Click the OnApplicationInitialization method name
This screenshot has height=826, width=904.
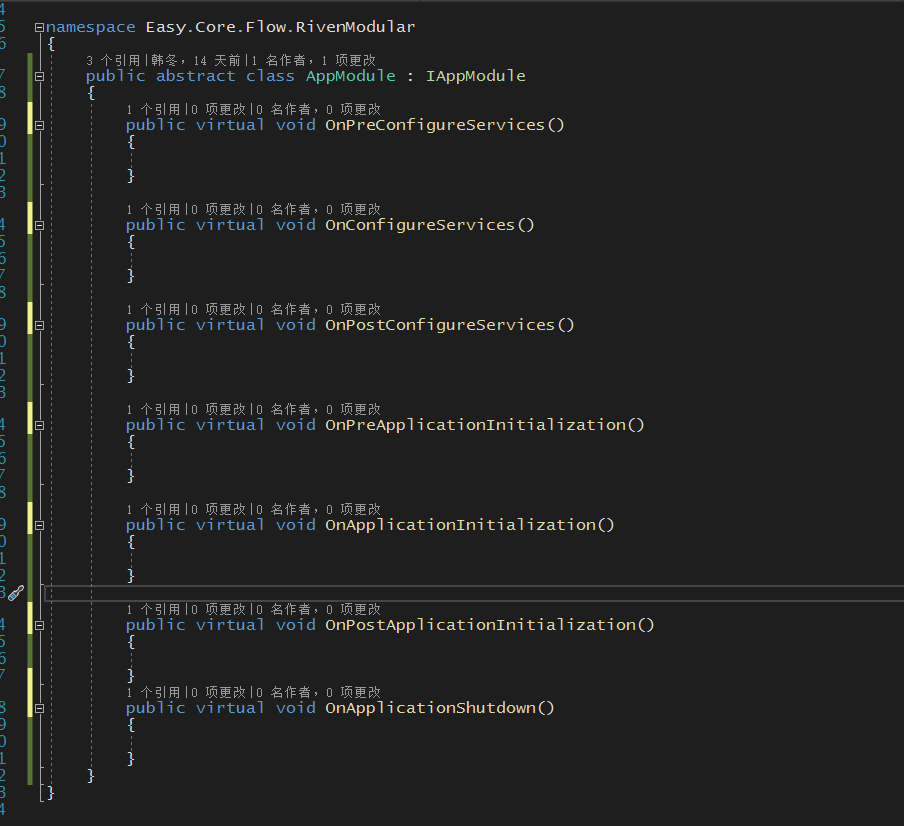(460, 525)
